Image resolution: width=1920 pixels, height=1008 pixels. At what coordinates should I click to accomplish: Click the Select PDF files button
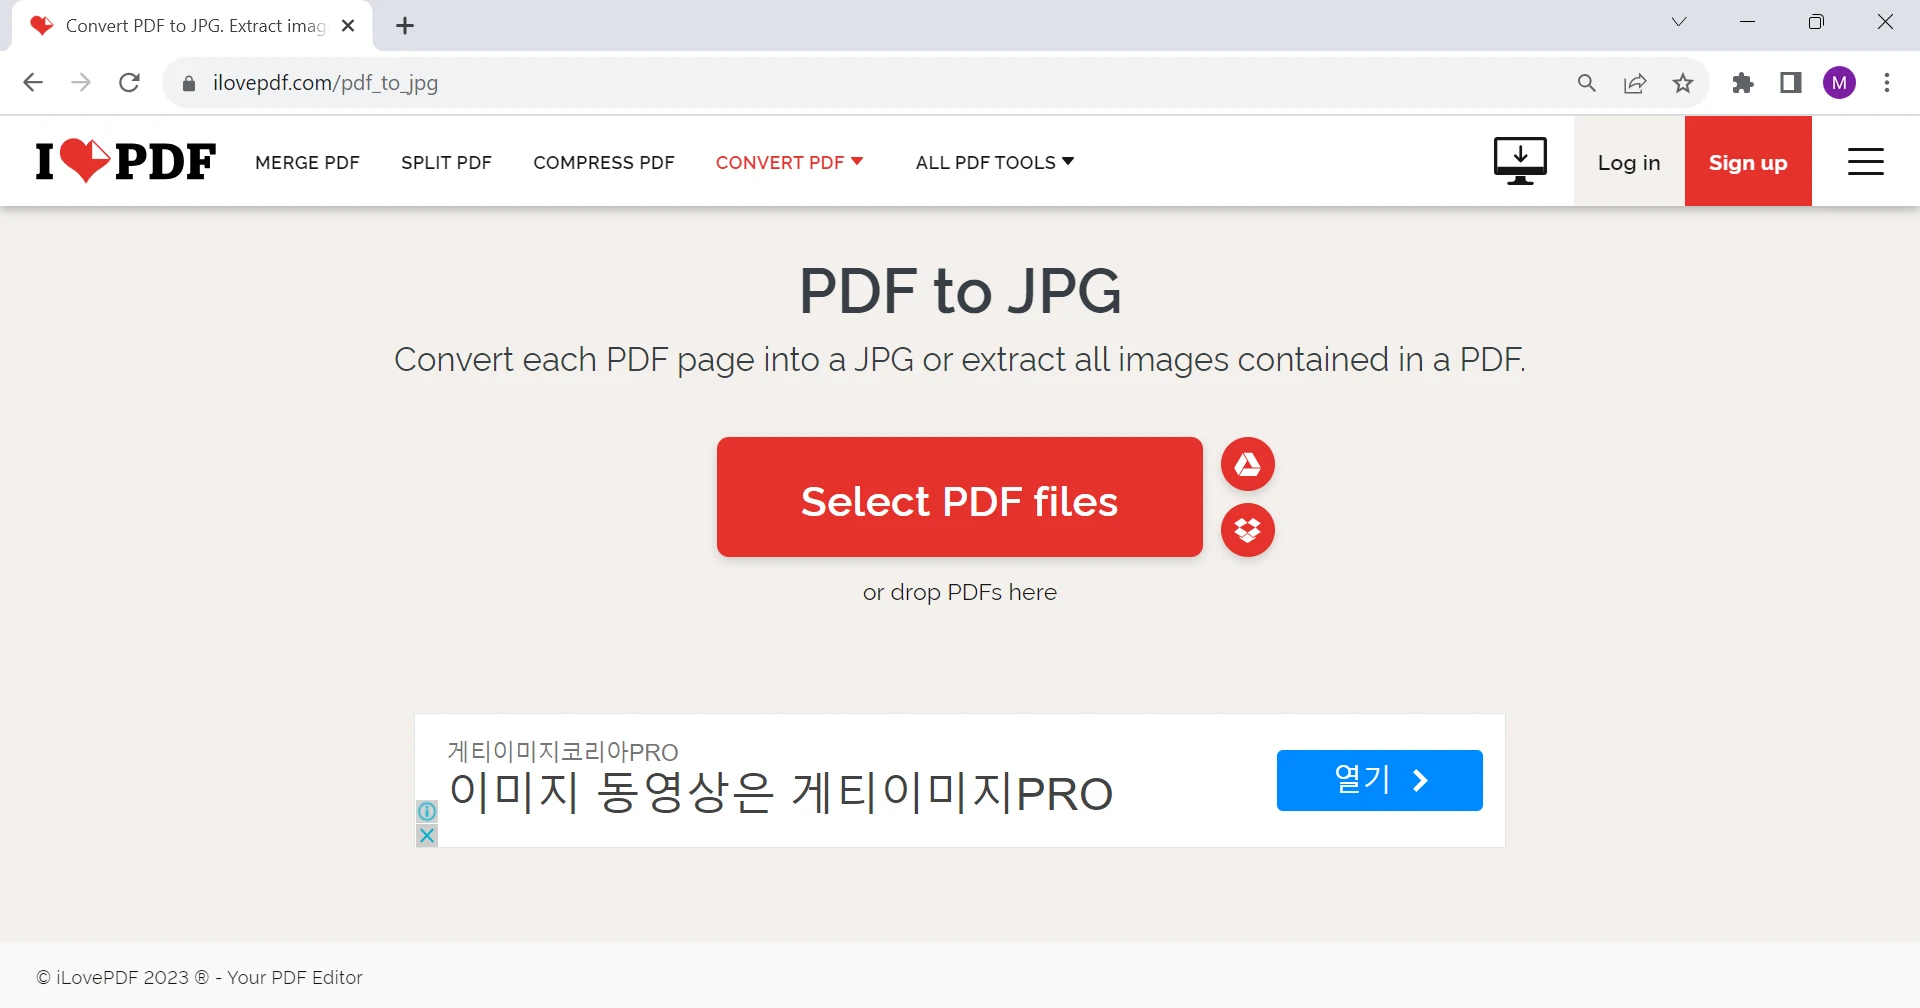tap(959, 497)
